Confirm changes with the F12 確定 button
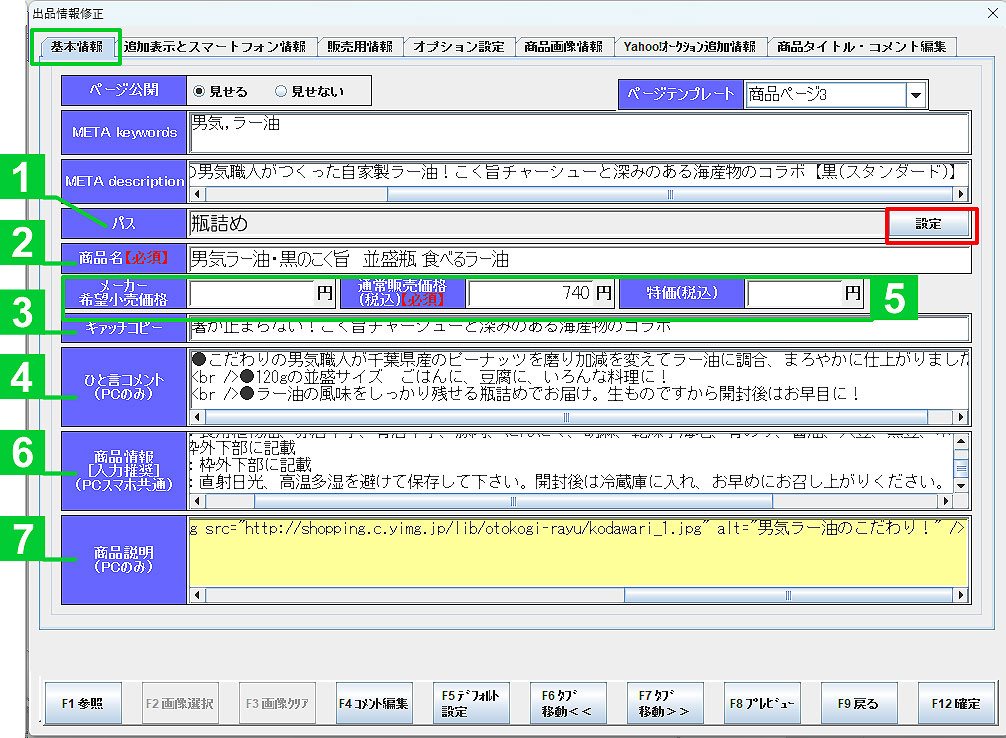Image resolution: width=1006 pixels, height=738 pixels. pyautogui.click(x=955, y=703)
